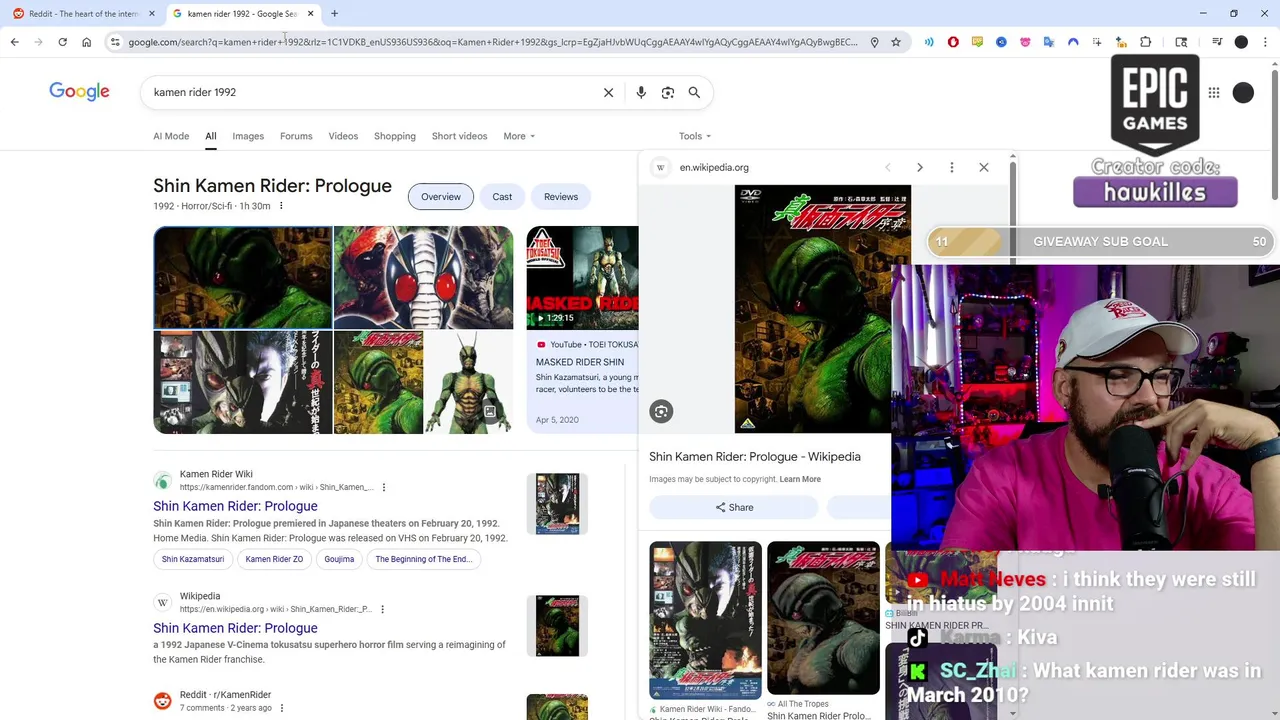Viewport: 1280px width, 720px height.
Task: Open the Google apps grid
Action: (x=1214, y=93)
